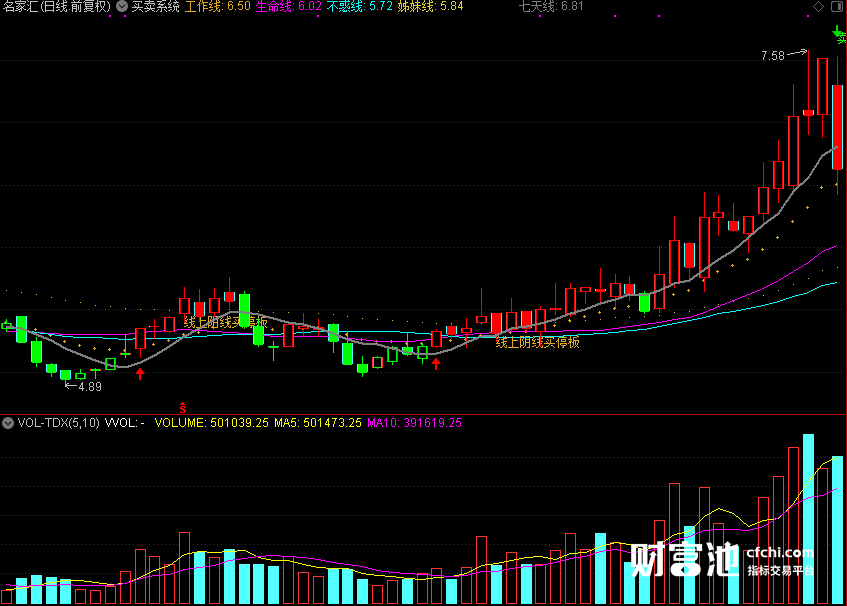Click the red S marker on the time axis

[183, 408]
